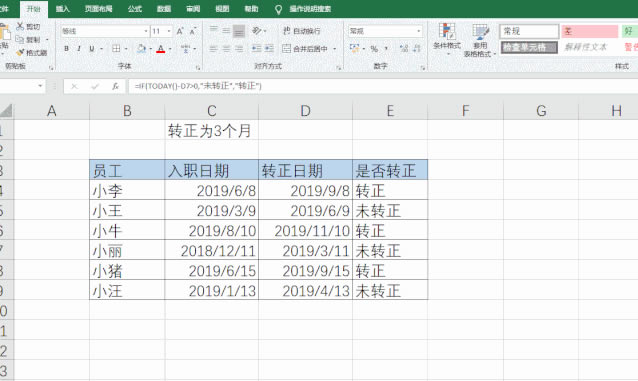Click the phonetic guide (文) icon
The width and height of the screenshot is (638, 381).
(186, 49)
